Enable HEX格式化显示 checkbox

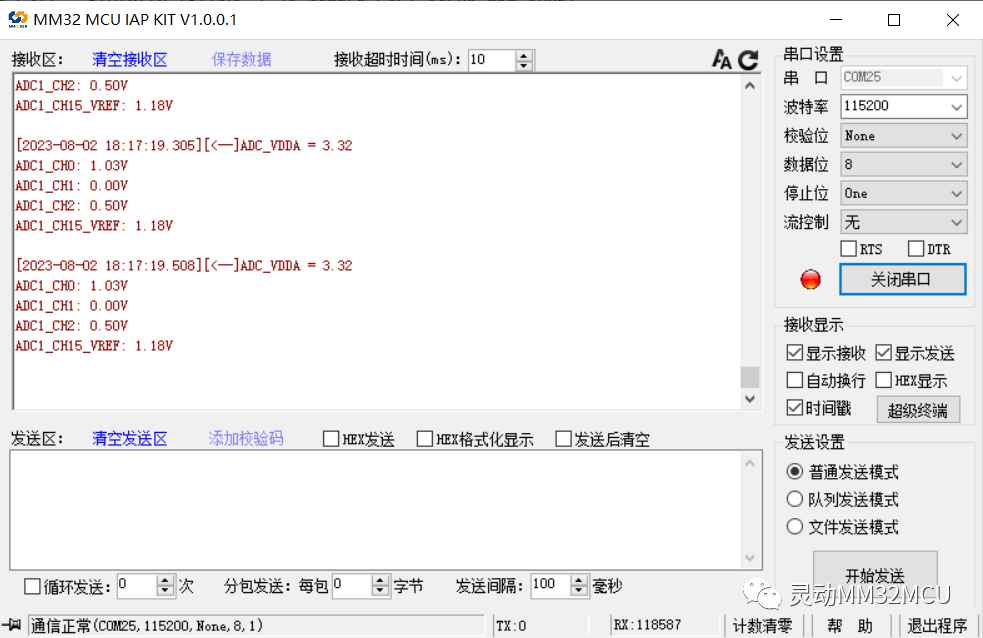(x=424, y=439)
